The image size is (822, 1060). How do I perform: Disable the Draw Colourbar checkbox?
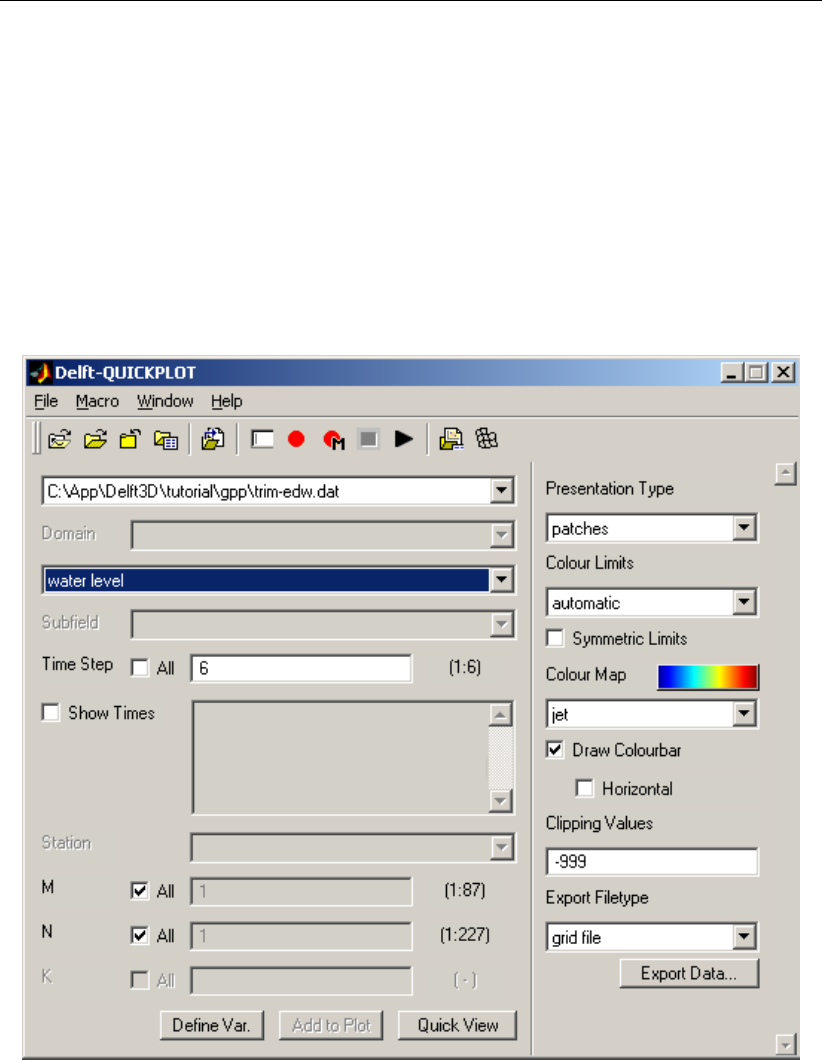555,750
